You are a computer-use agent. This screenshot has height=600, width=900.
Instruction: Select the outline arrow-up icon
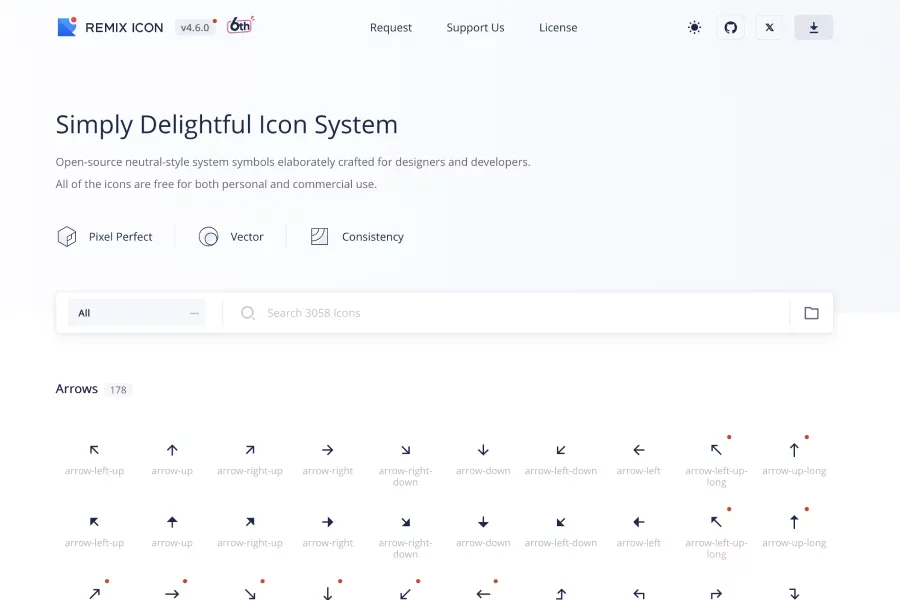[172, 451]
